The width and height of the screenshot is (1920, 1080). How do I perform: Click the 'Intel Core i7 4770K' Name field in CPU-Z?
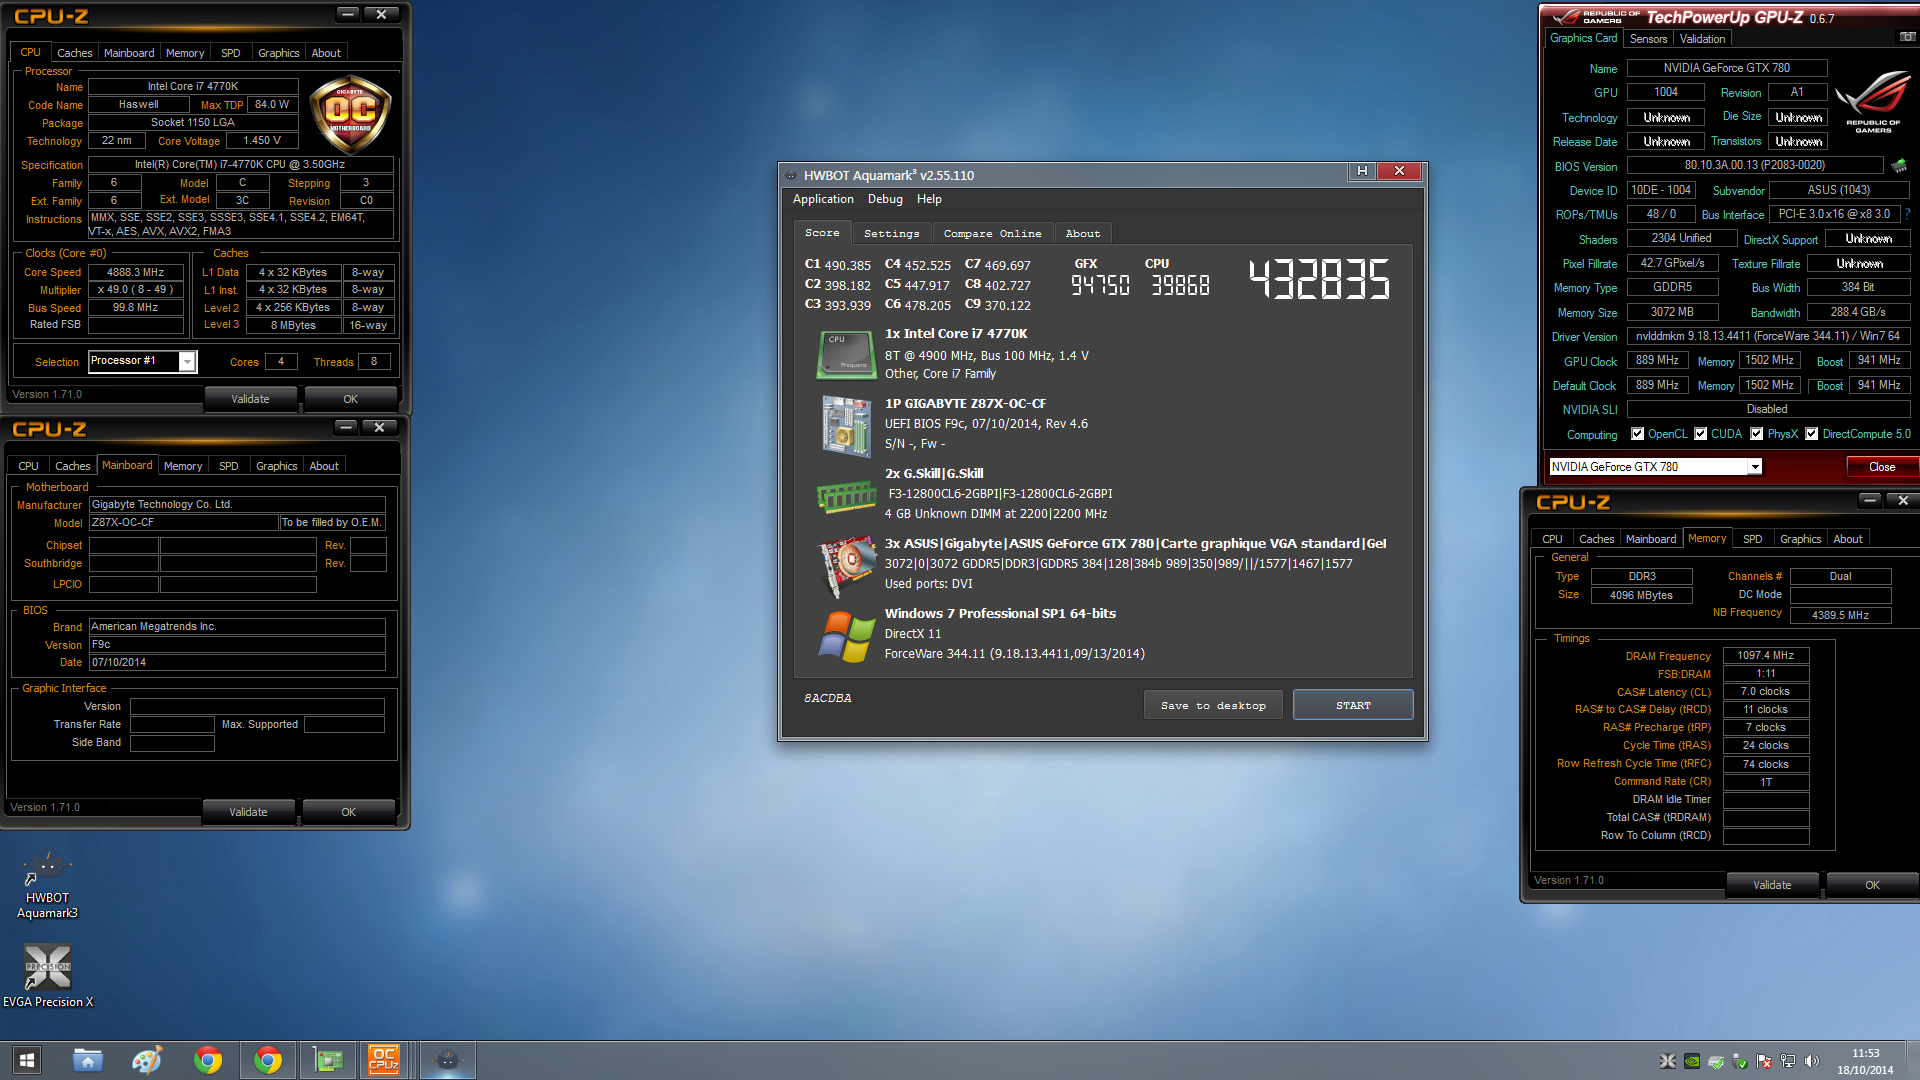193,86
